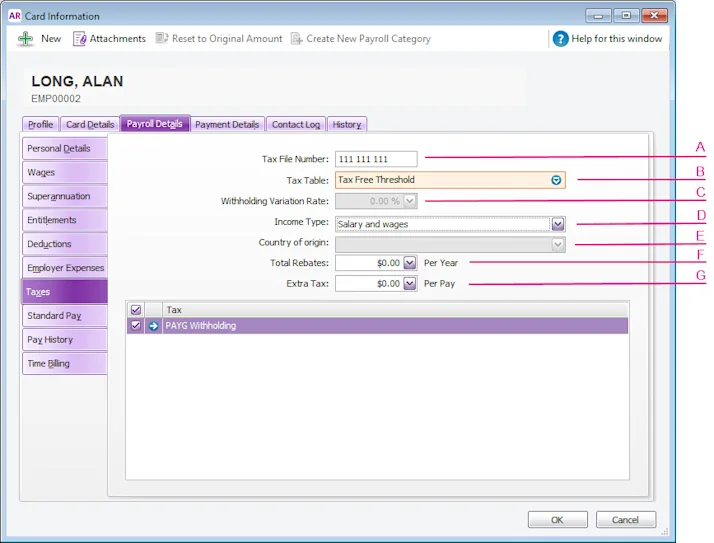Screen dimensions: 714x543
Task: Click the Cancel button
Action: 626,520
